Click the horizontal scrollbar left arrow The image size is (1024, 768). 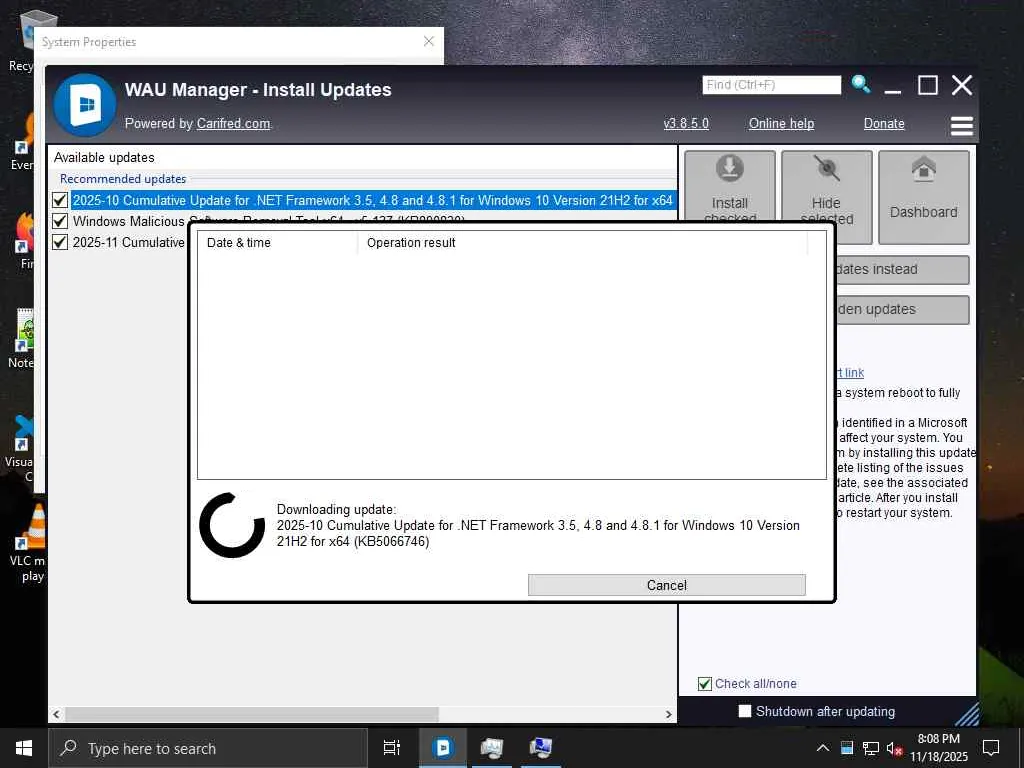click(56, 714)
